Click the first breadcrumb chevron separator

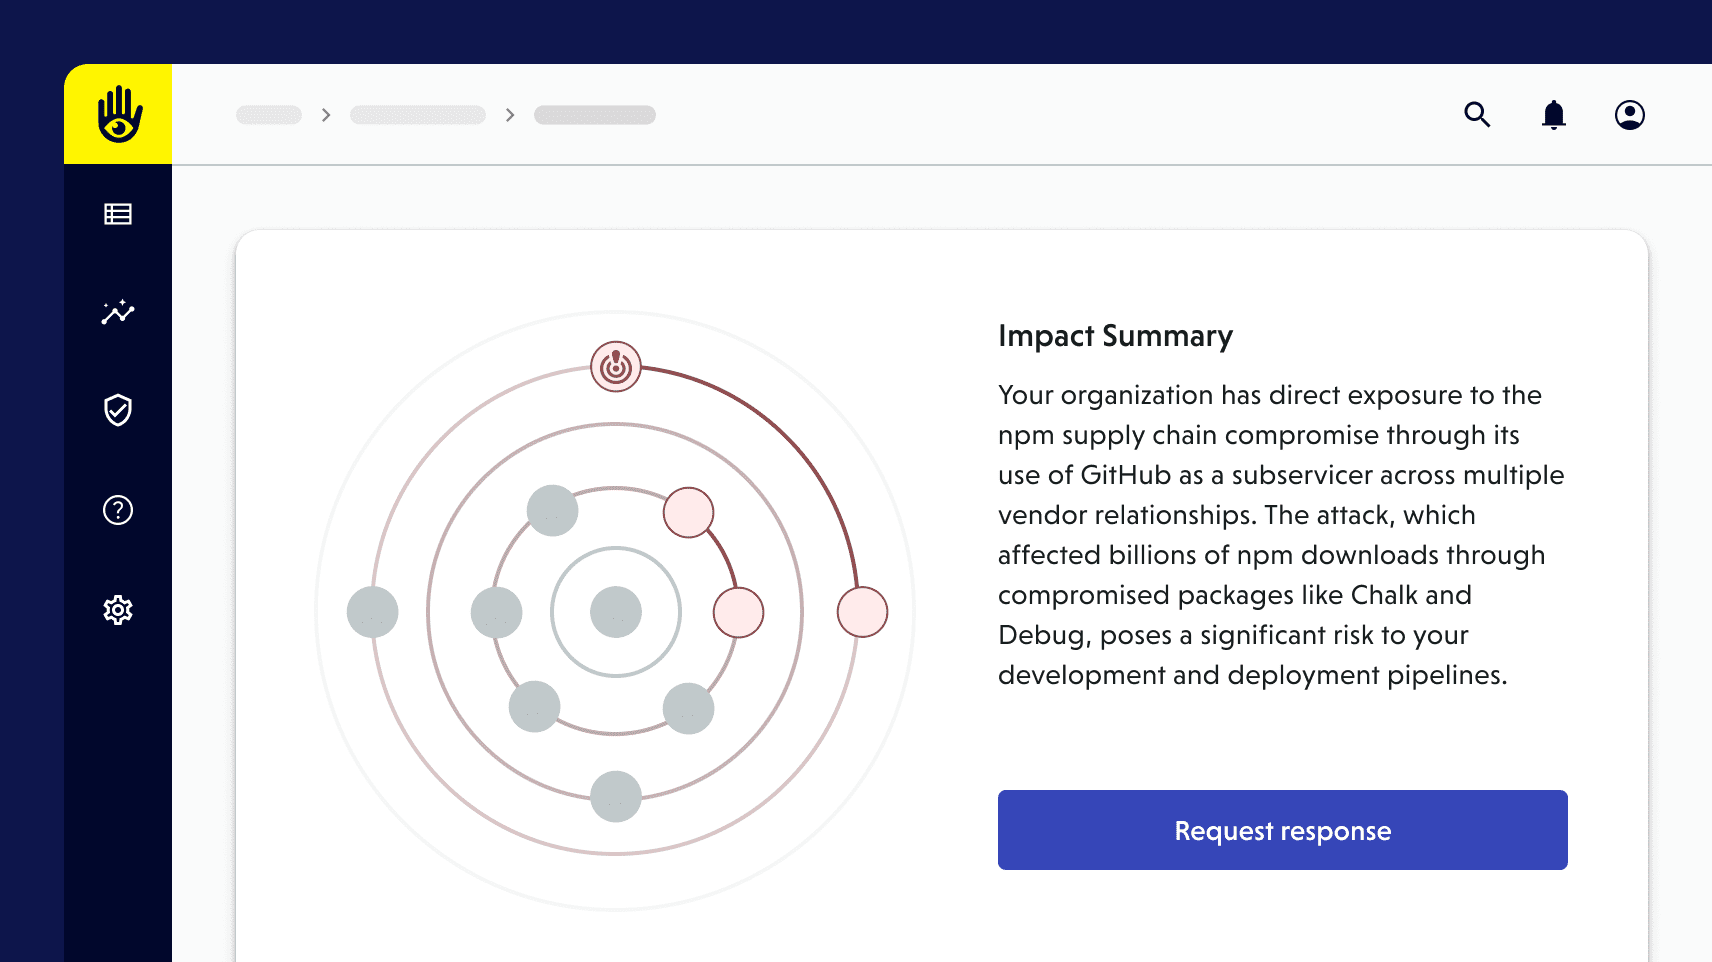(x=326, y=115)
